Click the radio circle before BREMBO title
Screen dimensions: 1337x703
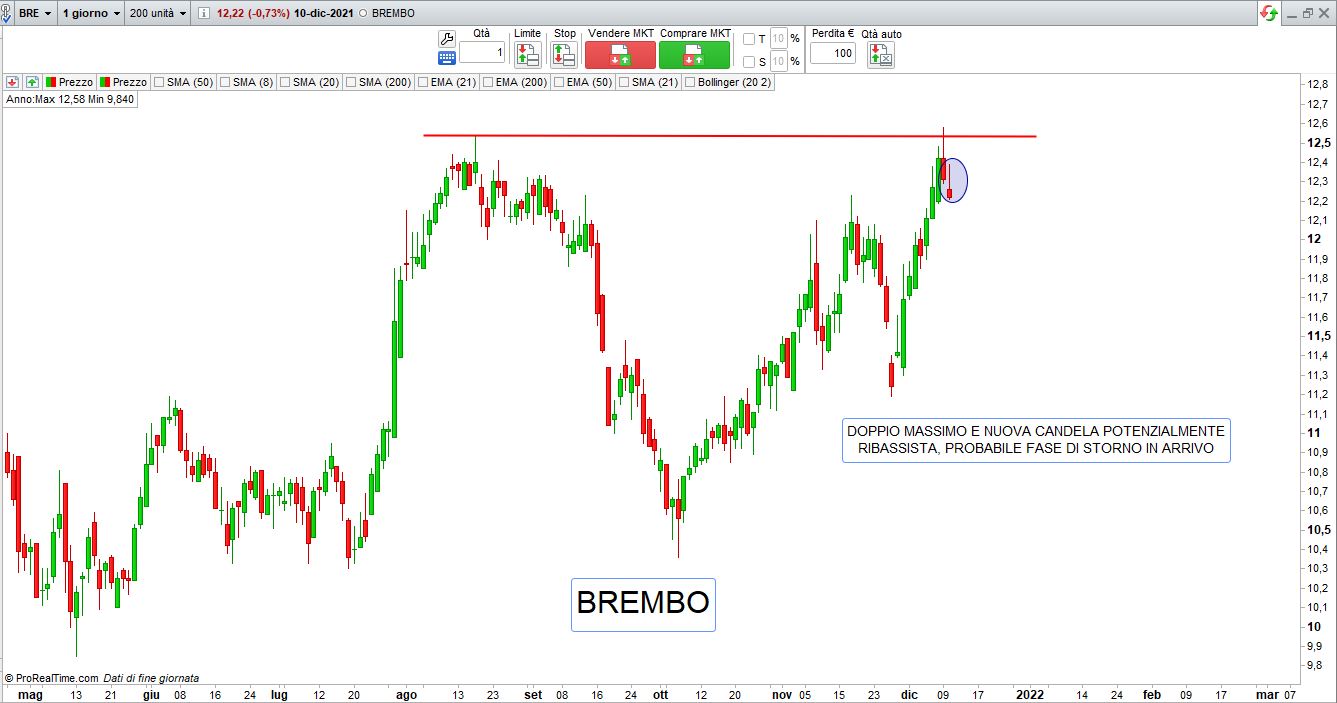(x=362, y=14)
